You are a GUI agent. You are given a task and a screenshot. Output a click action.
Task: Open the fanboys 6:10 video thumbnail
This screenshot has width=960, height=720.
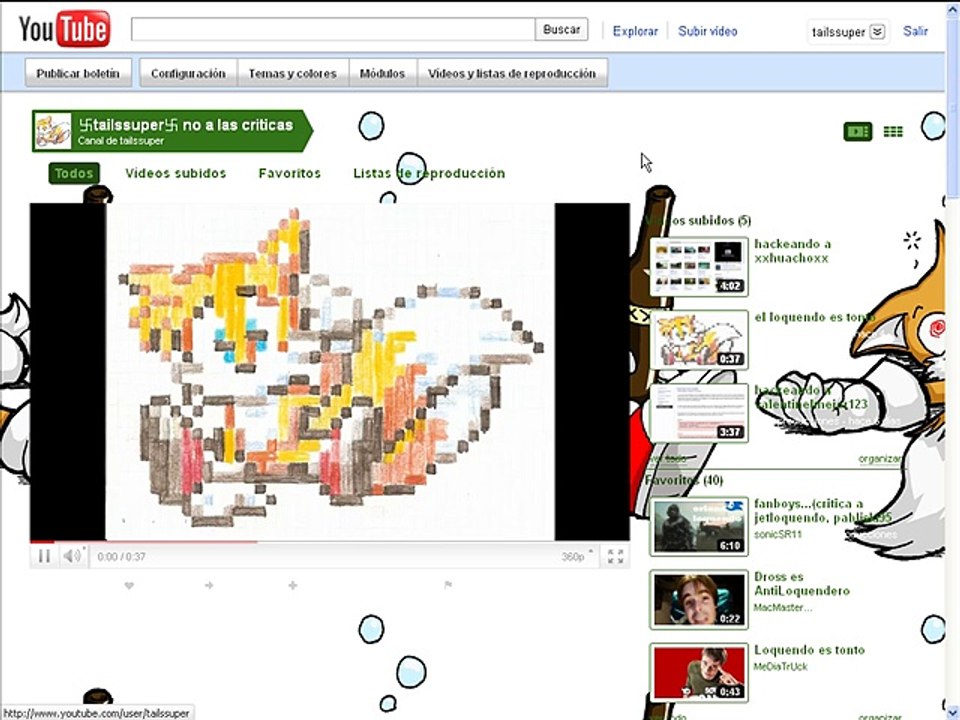click(699, 527)
